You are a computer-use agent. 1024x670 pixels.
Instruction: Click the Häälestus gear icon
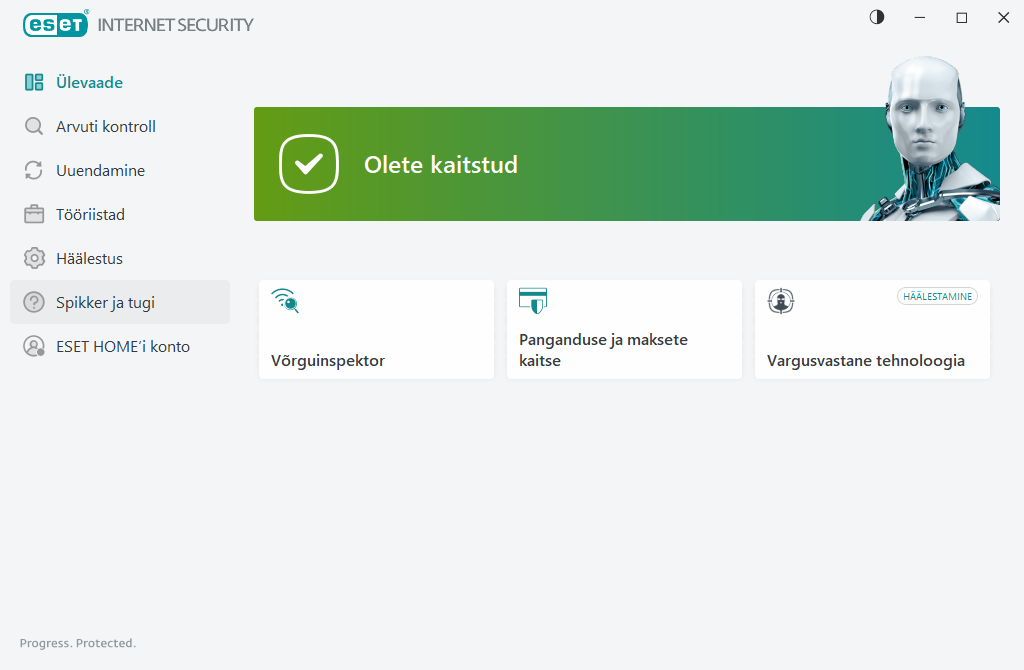coord(34,258)
